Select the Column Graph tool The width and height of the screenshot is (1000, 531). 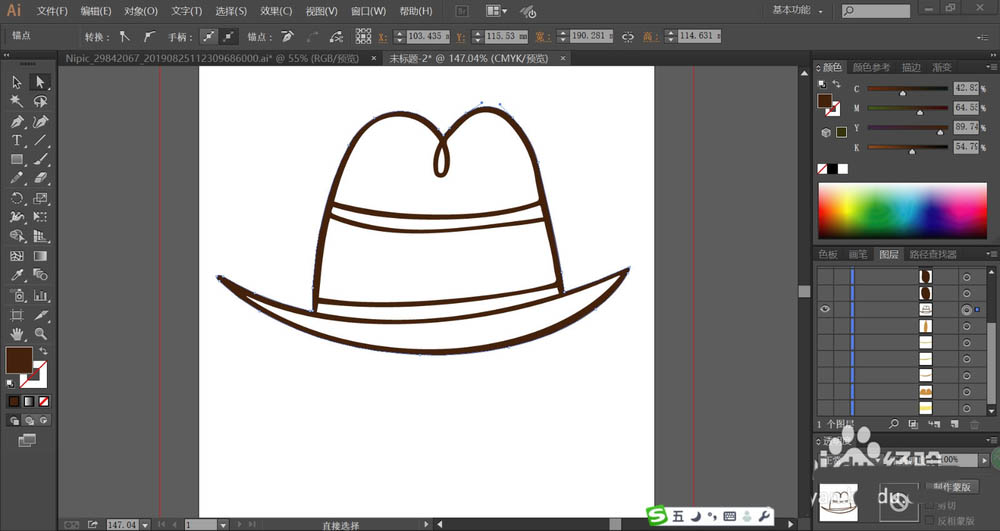point(40,295)
